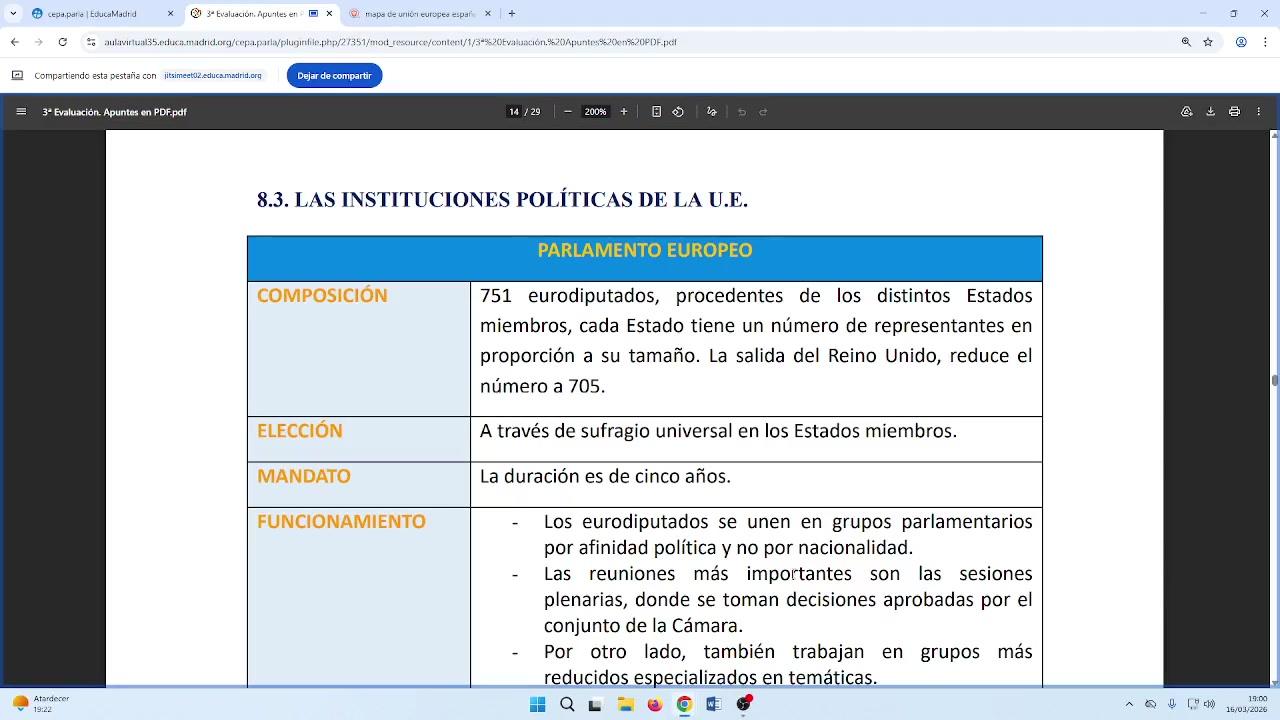Click the FUNCIONAMIENTO row label

click(341, 522)
